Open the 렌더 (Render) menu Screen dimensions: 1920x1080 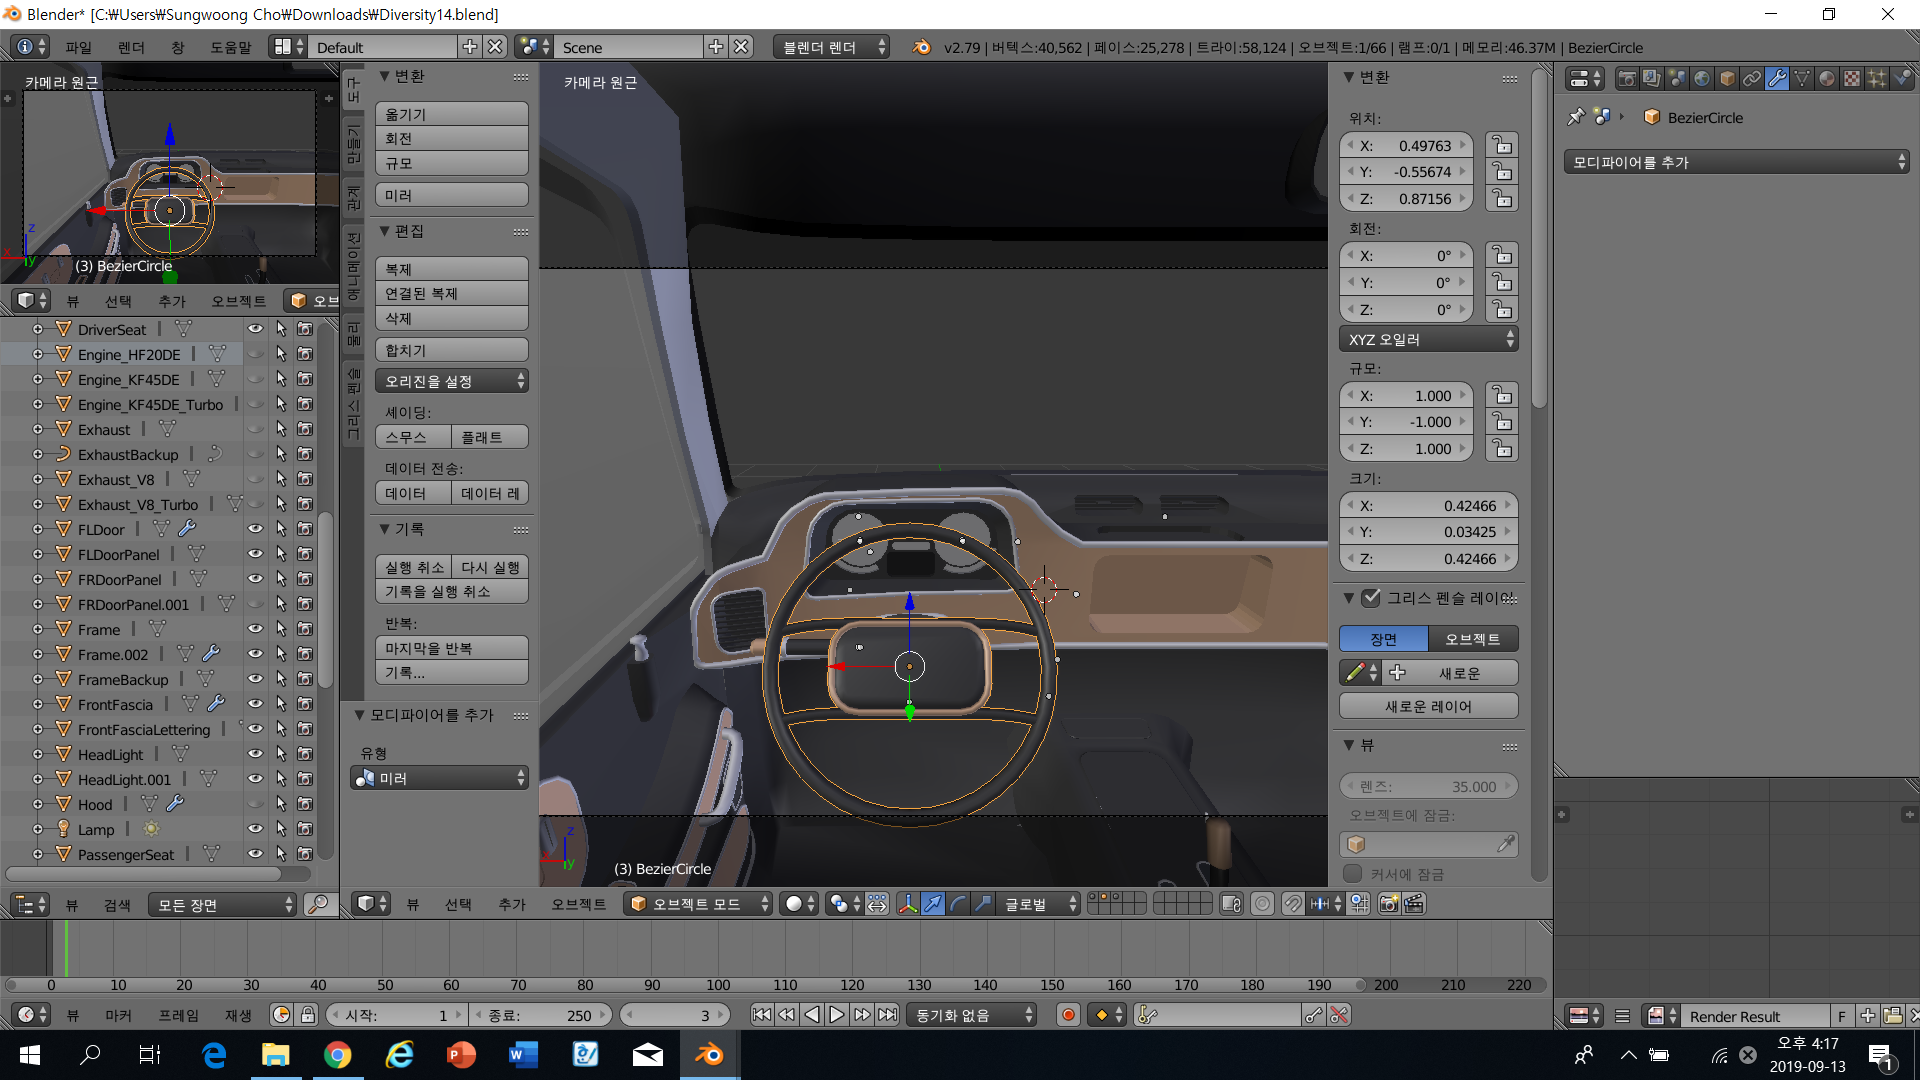tap(131, 47)
